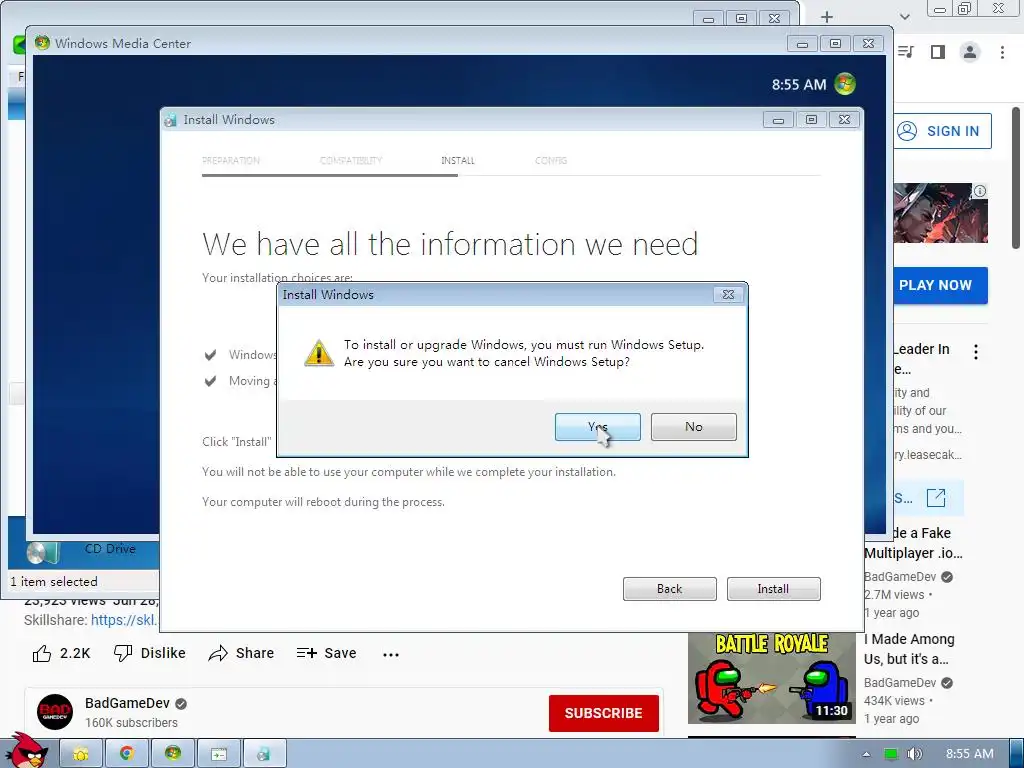Click the green network tray icon
The height and width of the screenshot is (768, 1024).
pos(891,754)
